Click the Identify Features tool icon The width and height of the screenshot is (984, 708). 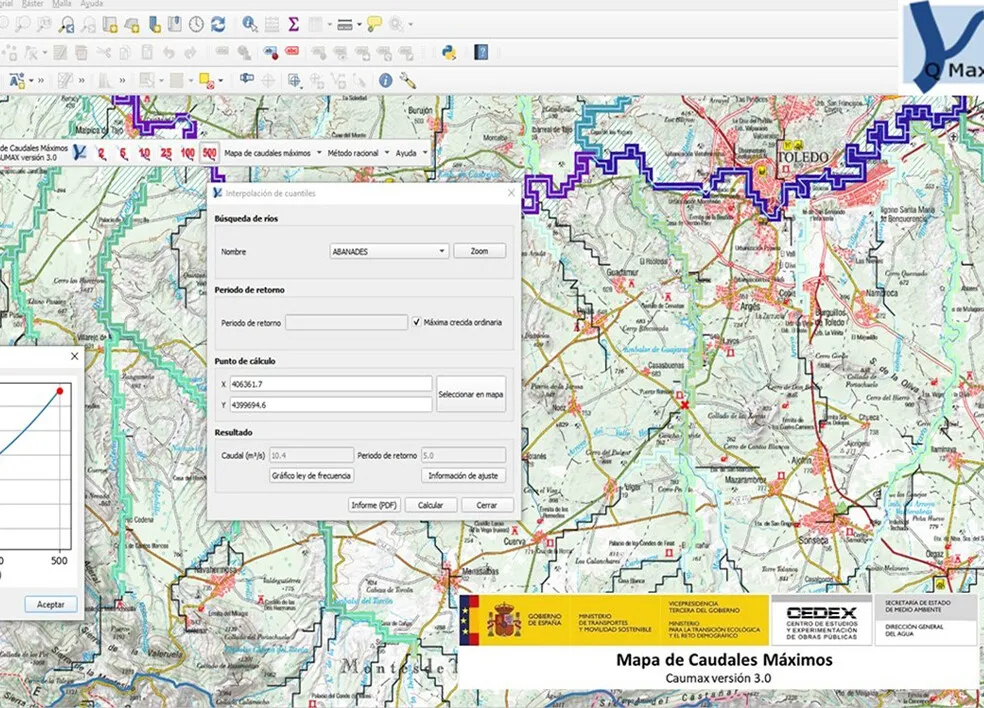[249, 24]
